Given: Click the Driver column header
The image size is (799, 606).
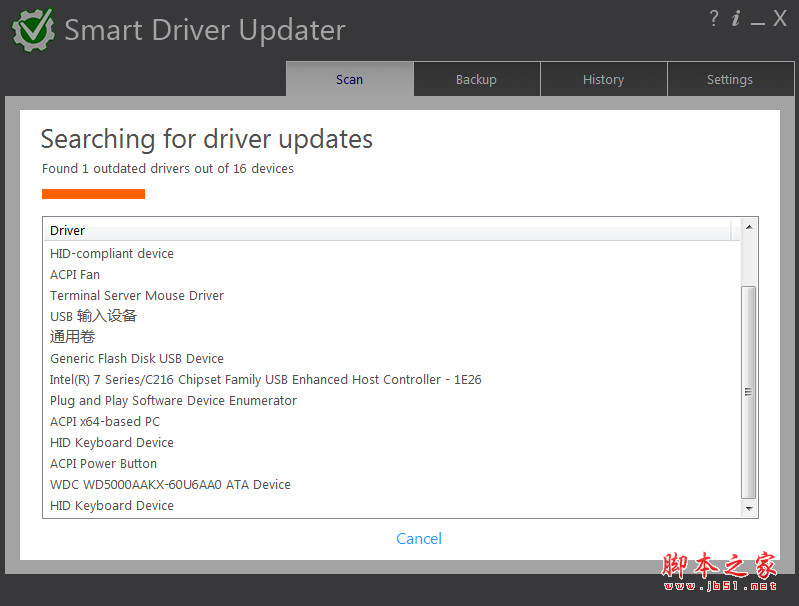Looking at the screenshot, I should [x=387, y=230].
